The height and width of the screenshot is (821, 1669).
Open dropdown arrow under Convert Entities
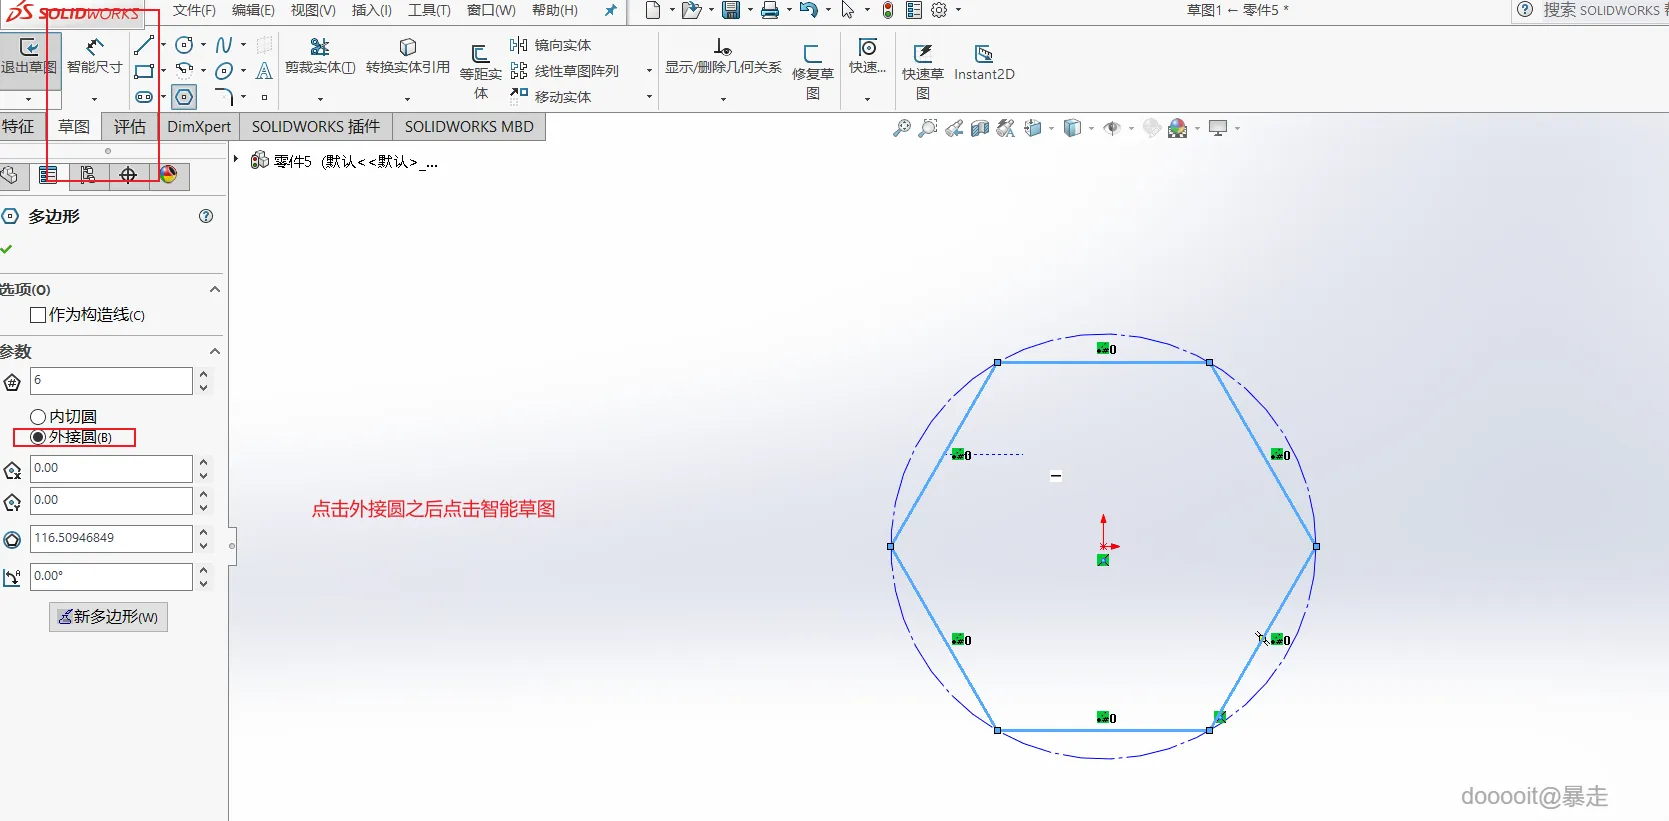click(407, 99)
